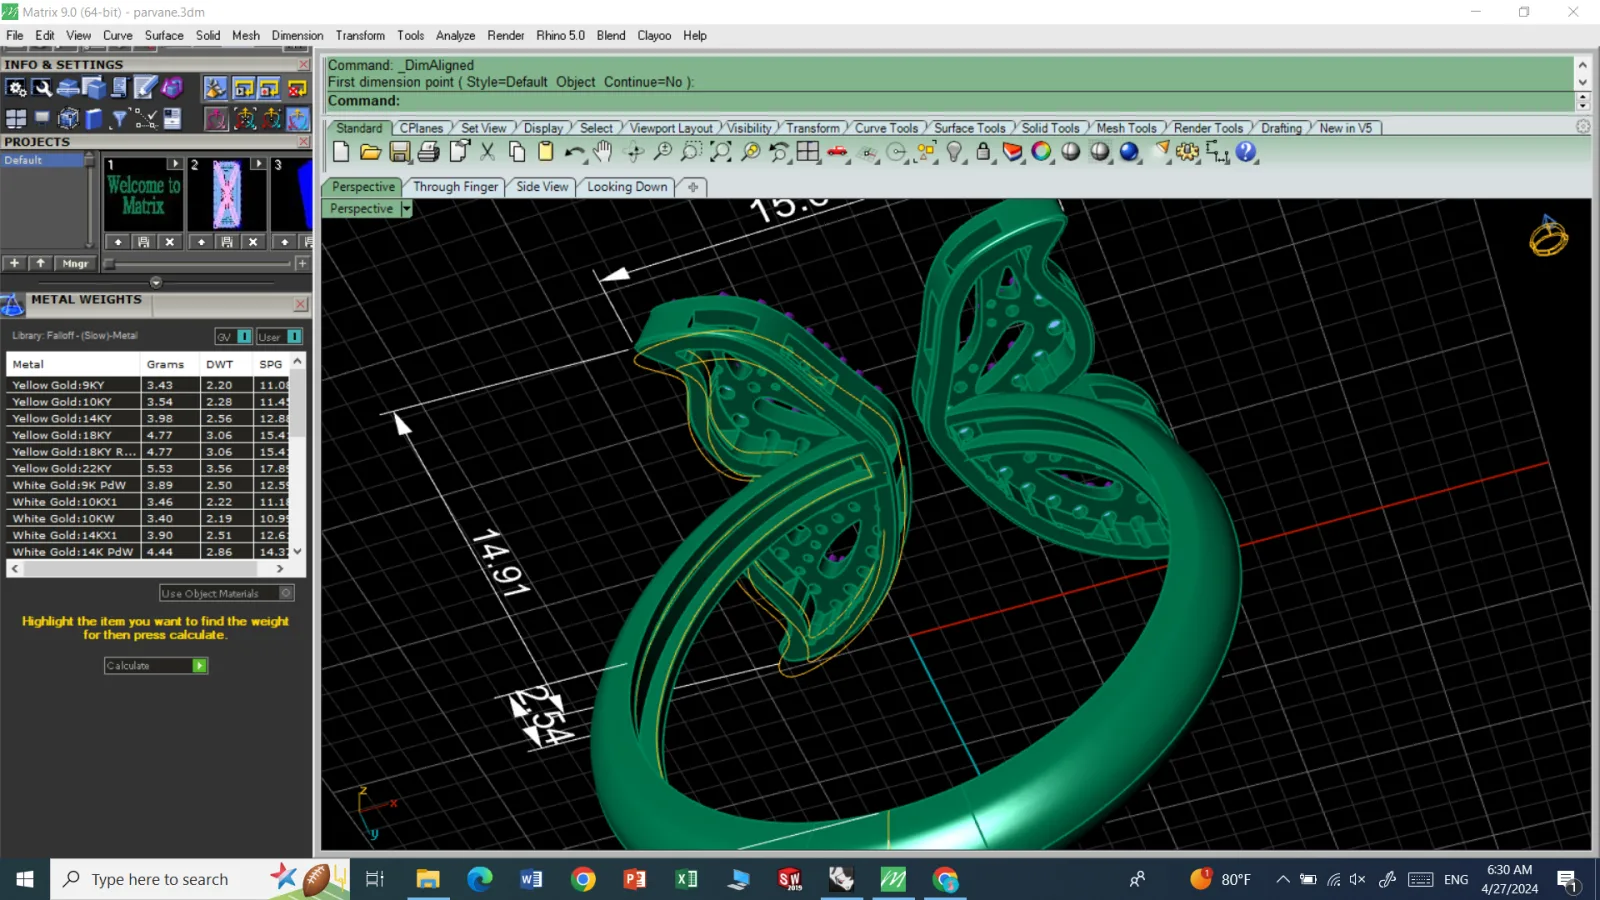Collapse panel using the round down-arrow divider
Image resolution: width=1600 pixels, height=900 pixels.
click(x=156, y=282)
